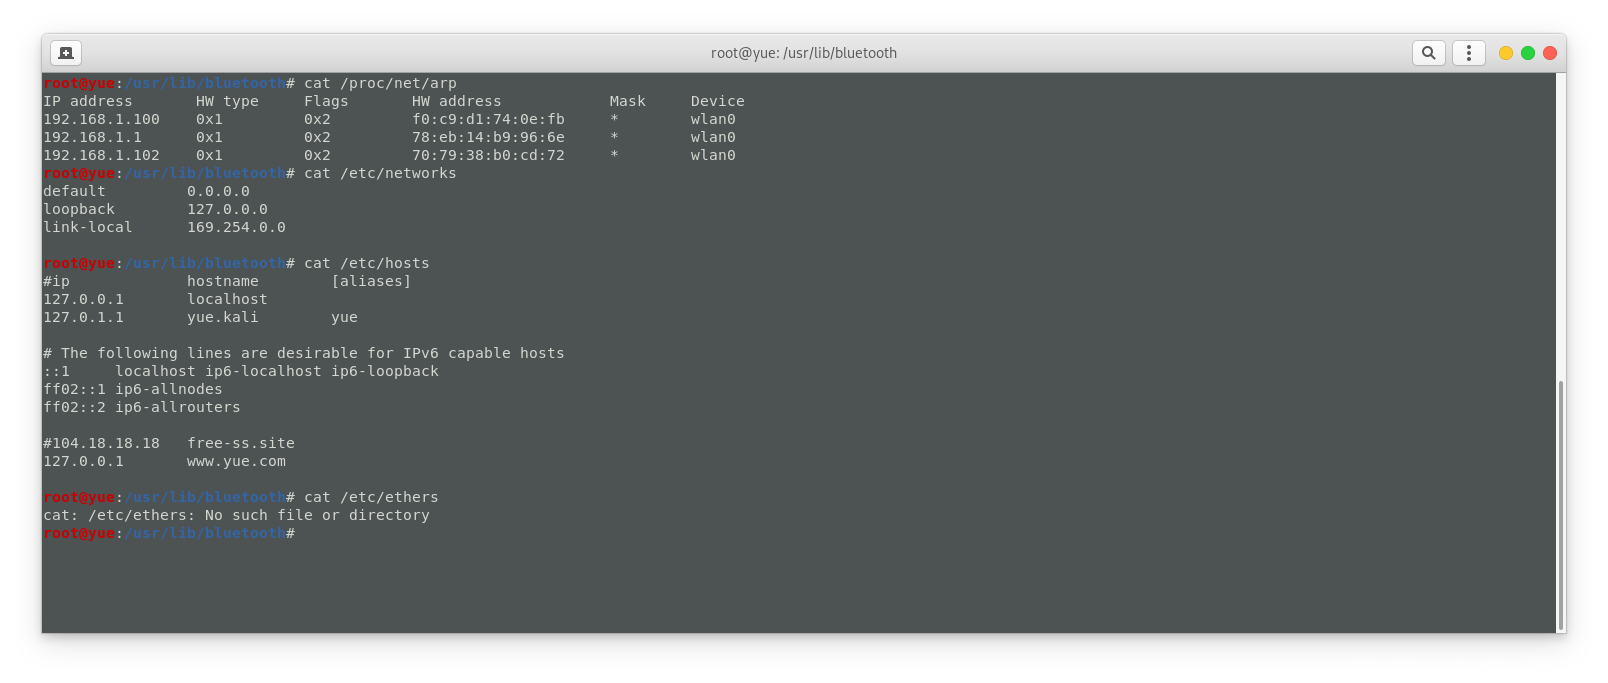Viewport: 1608px width, 683px height.
Task: Click the command 'cat /etc/ethers'
Action: [371, 497]
